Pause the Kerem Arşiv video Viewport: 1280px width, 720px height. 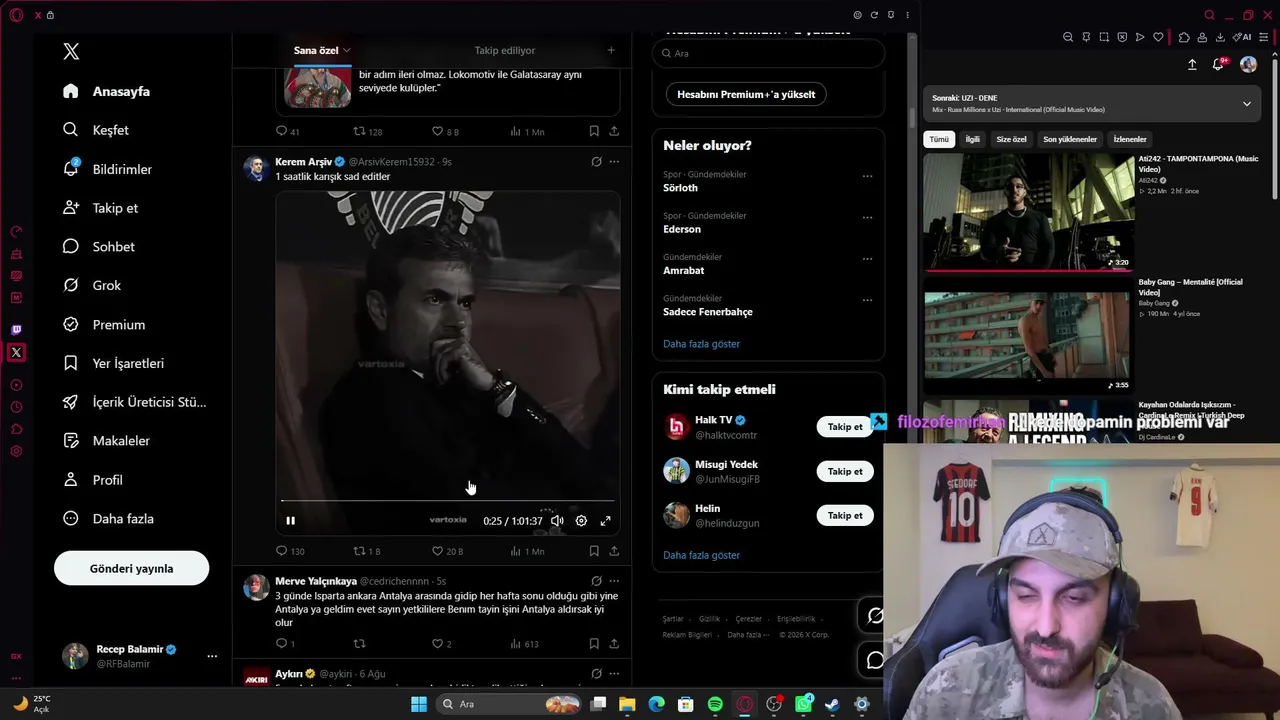291,520
